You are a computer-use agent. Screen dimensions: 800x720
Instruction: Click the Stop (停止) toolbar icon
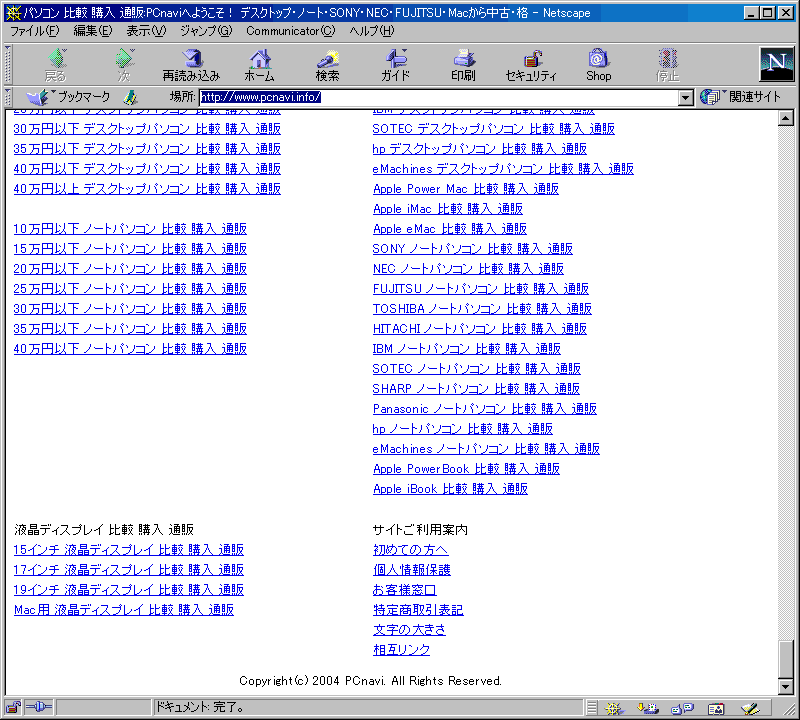click(667, 65)
